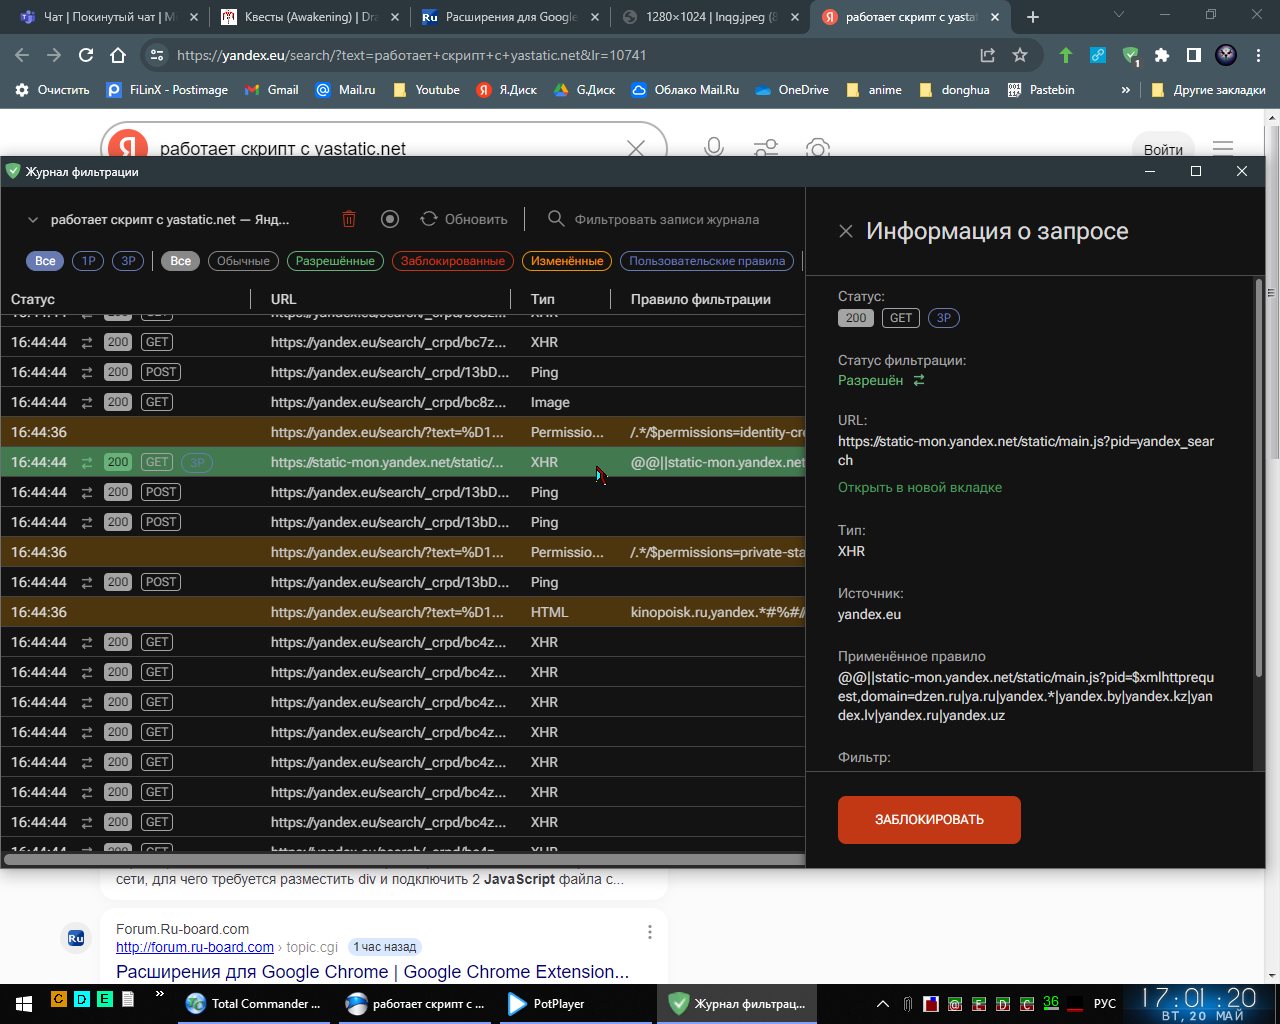The height and width of the screenshot is (1024, 1280).
Task: Open Yandex search settings sliders icon
Action: [766, 149]
